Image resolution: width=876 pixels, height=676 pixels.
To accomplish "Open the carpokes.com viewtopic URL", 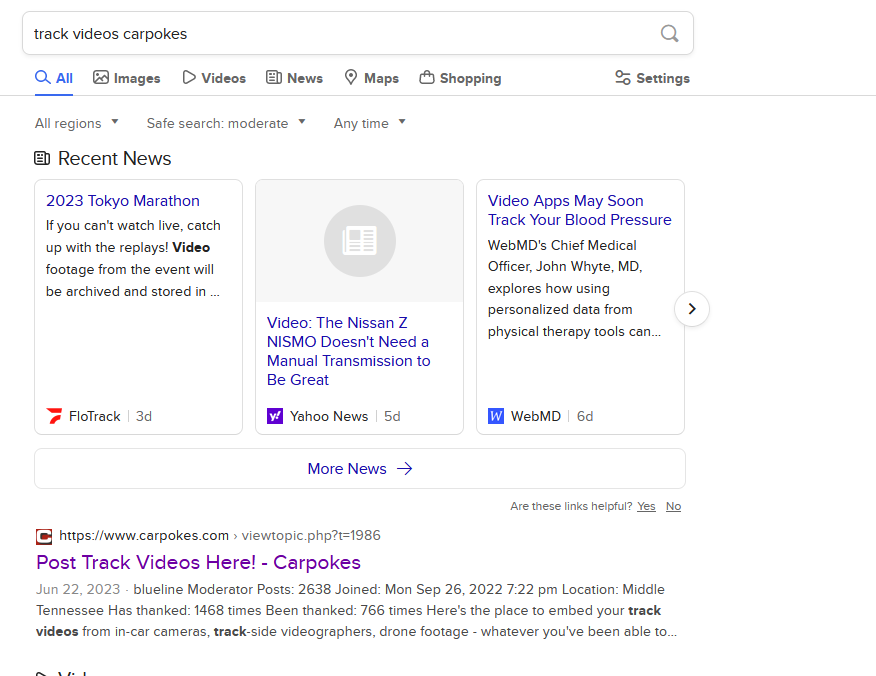I will pyautogui.click(x=220, y=535).
